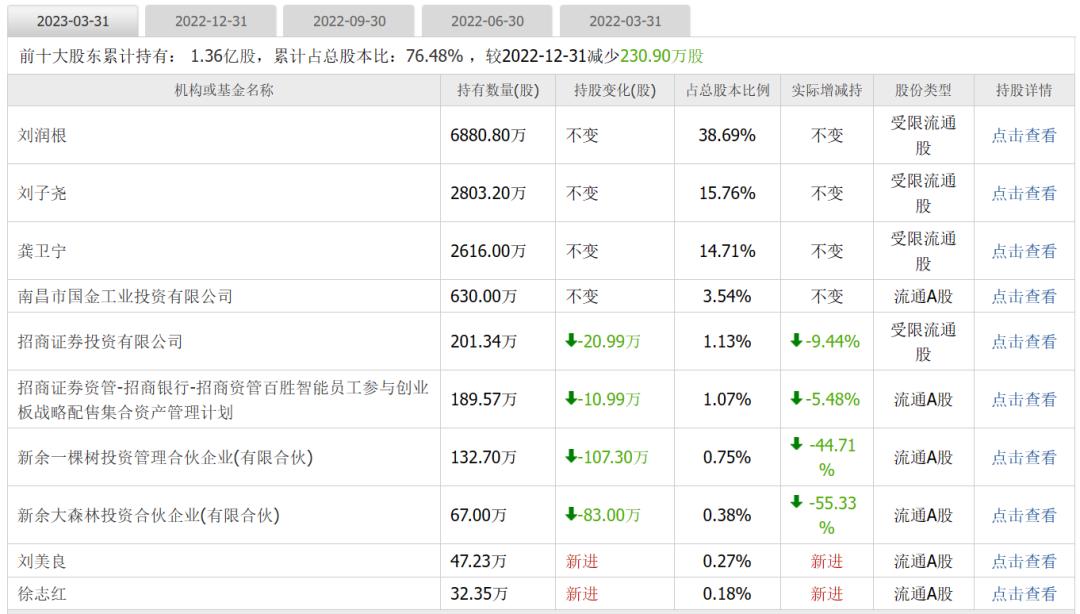Click the 持有数量(股) column header

click(x=498, y=90)
